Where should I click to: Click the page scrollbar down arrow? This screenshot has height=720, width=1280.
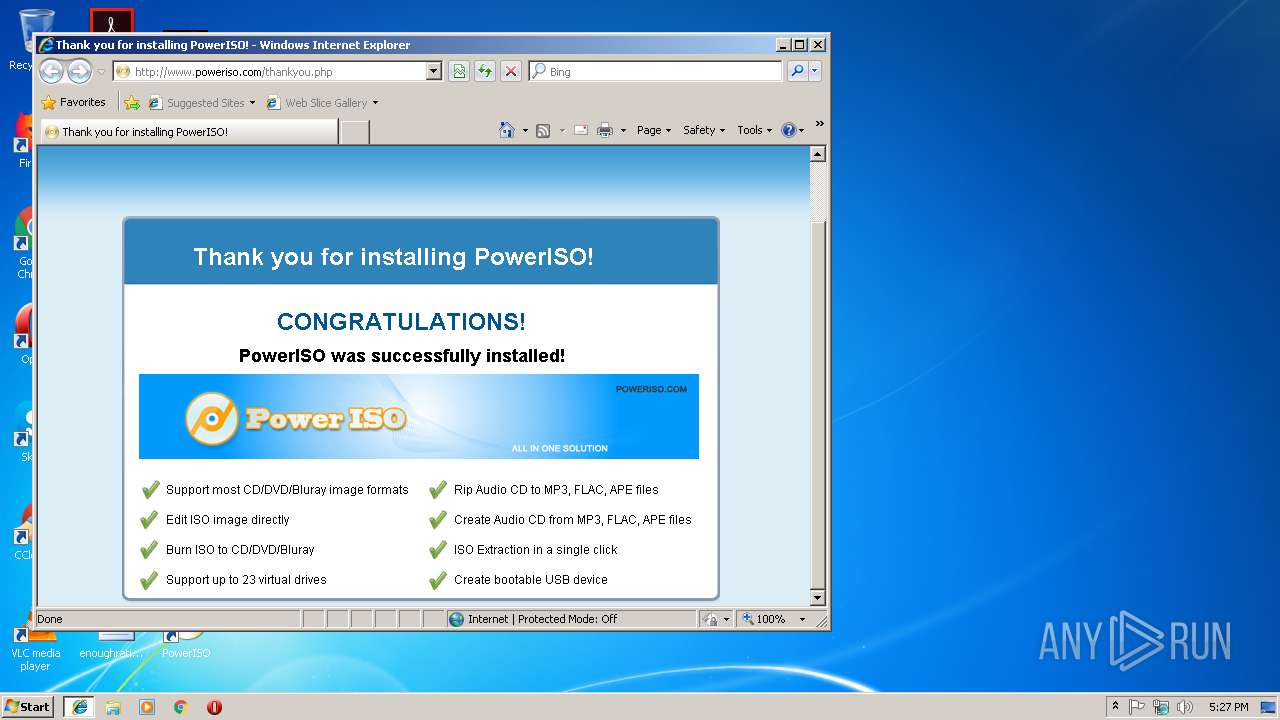[817, 598]
